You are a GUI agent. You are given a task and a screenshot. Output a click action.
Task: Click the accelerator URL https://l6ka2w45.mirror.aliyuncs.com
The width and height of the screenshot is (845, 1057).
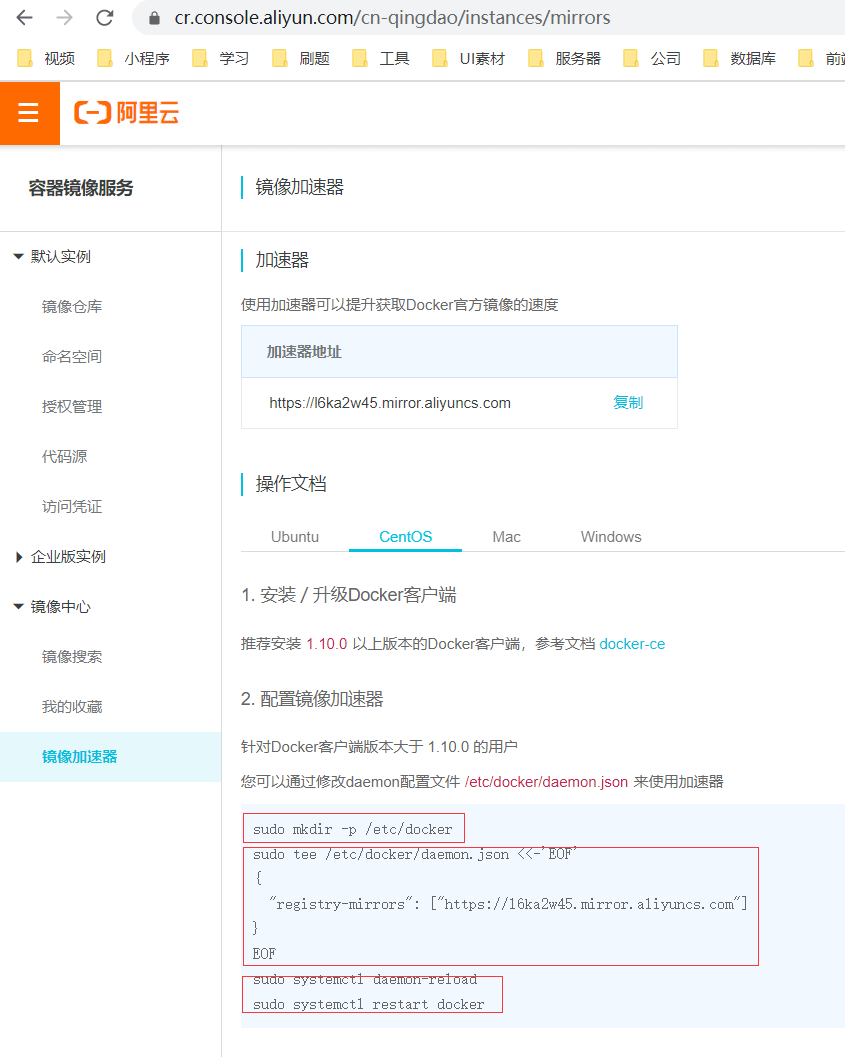(x=390, y=403)
